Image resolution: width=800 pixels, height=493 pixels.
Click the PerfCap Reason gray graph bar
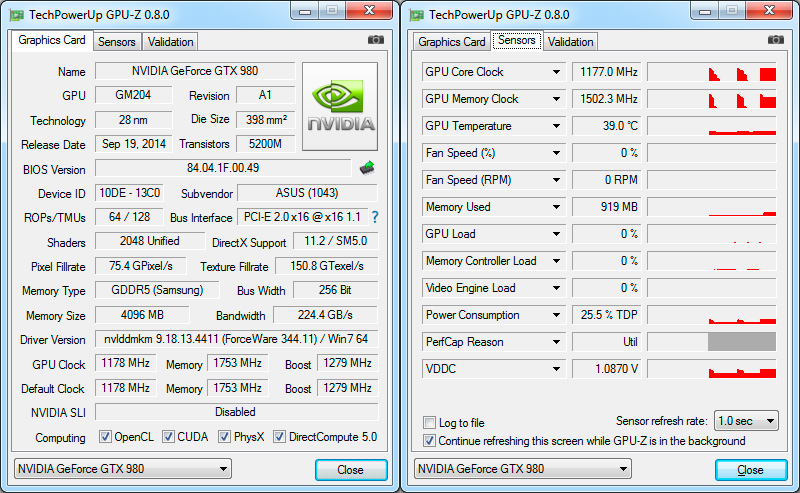coord(742,342)
